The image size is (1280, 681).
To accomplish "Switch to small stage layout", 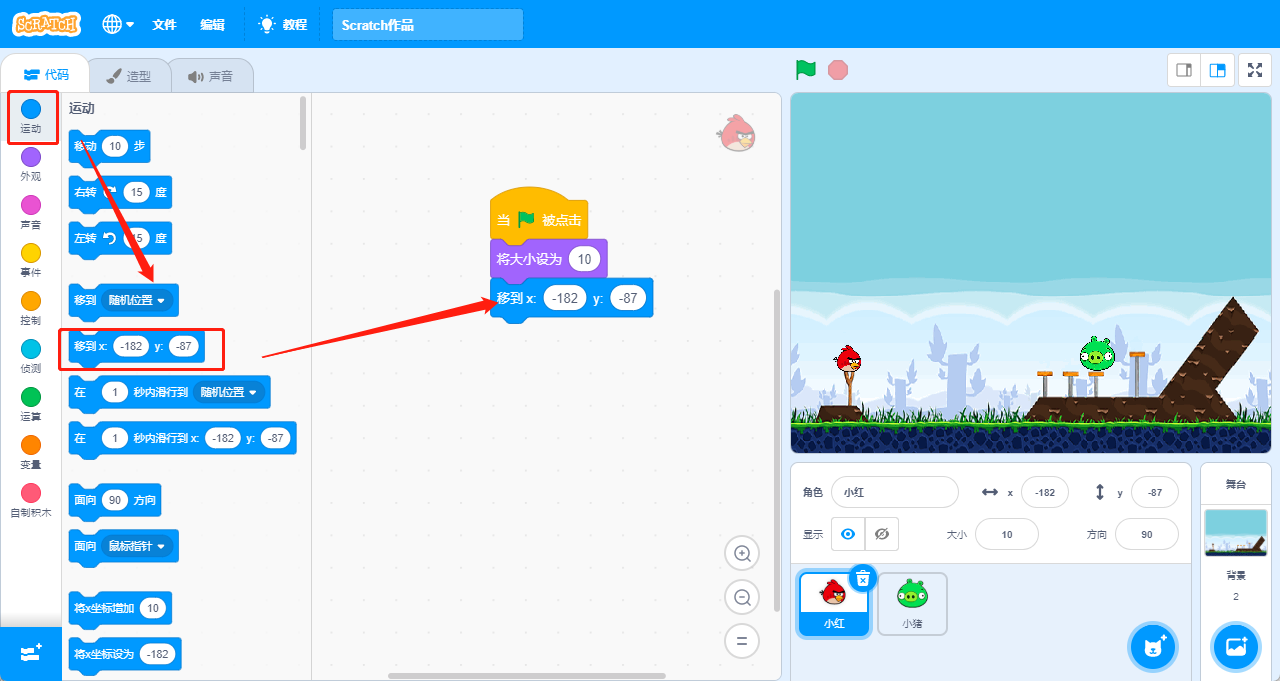I will coord(1184,70).
